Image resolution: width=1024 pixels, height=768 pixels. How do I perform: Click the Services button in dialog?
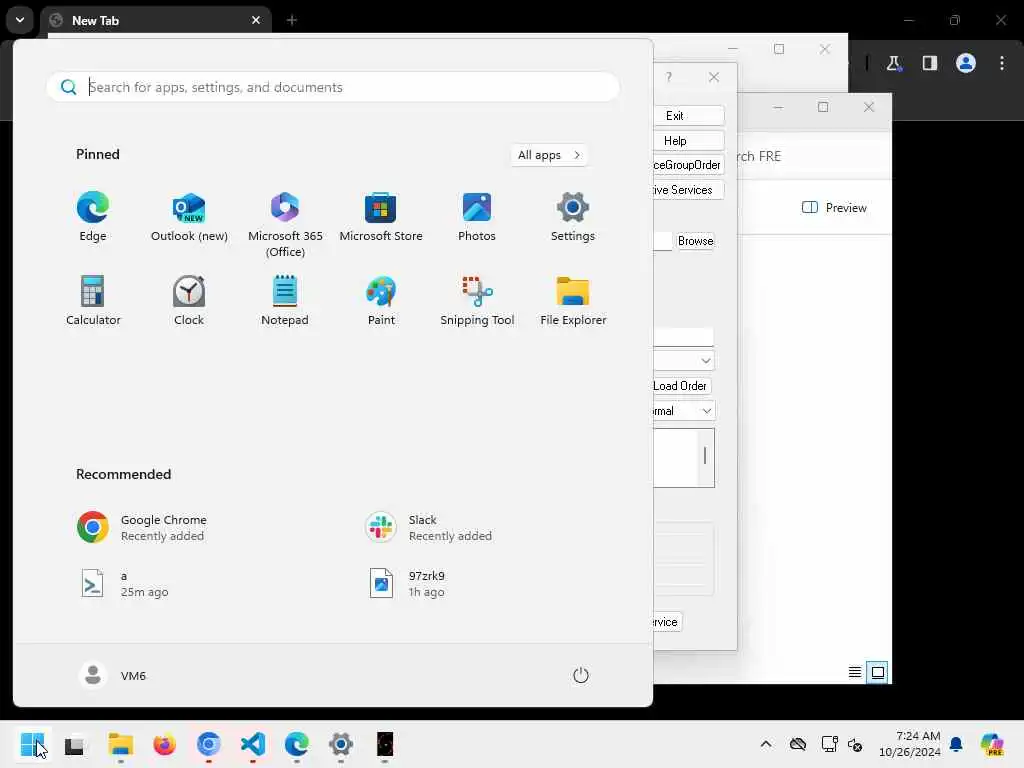[x=688, y=190]
